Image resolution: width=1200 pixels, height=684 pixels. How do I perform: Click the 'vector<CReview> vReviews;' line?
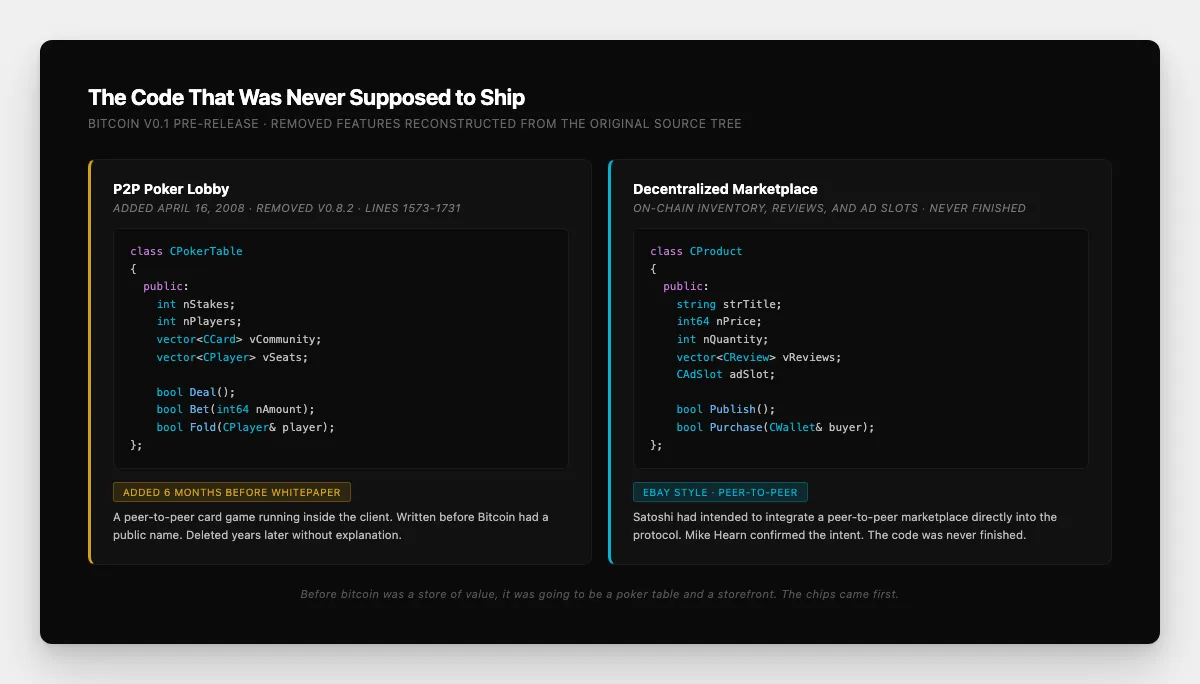tap(759, 357)
